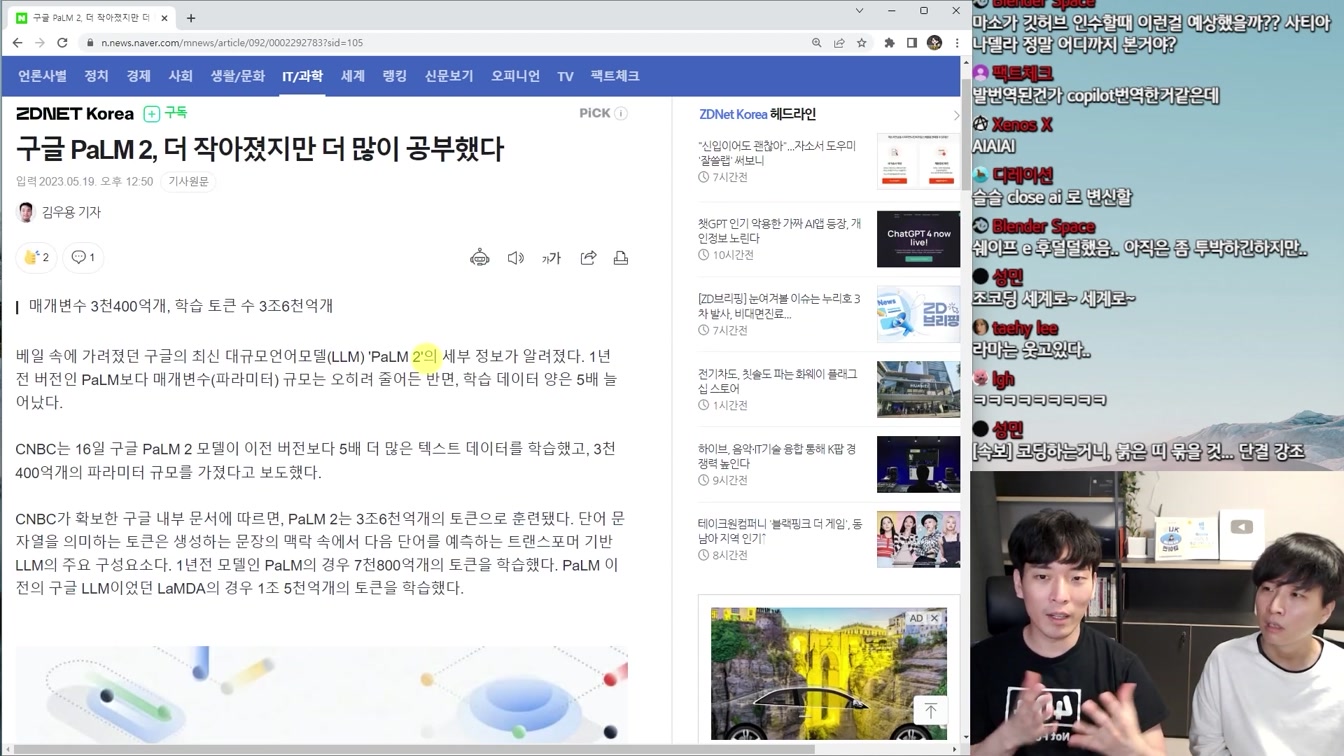
Task: Open the AI summary bot icon
Action: tap(480, 258)
